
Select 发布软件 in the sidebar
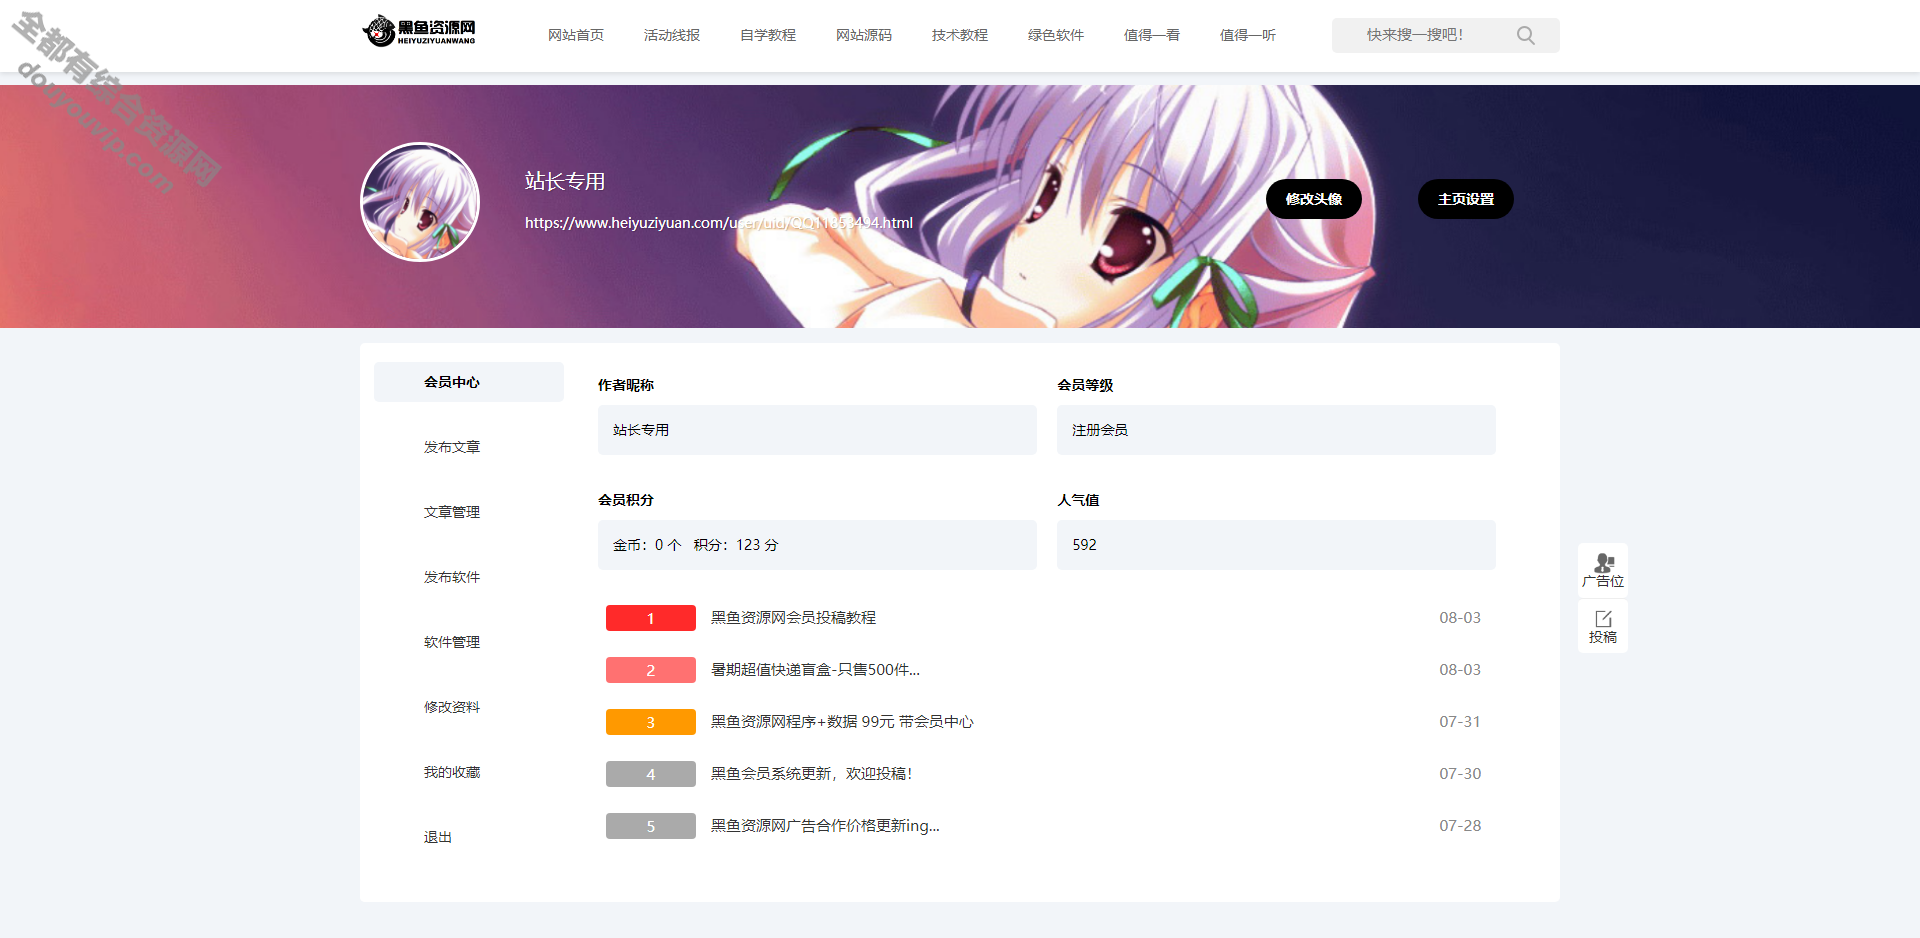[x=452, y=577]
